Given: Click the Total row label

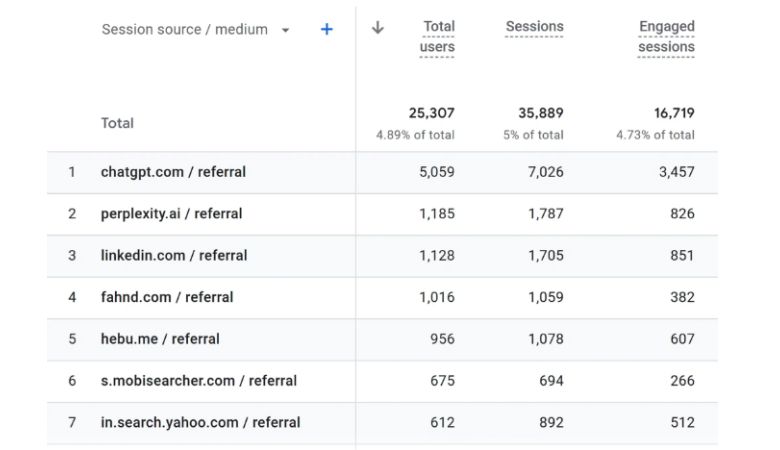Looking at the screenshot, I should [117, 123].
